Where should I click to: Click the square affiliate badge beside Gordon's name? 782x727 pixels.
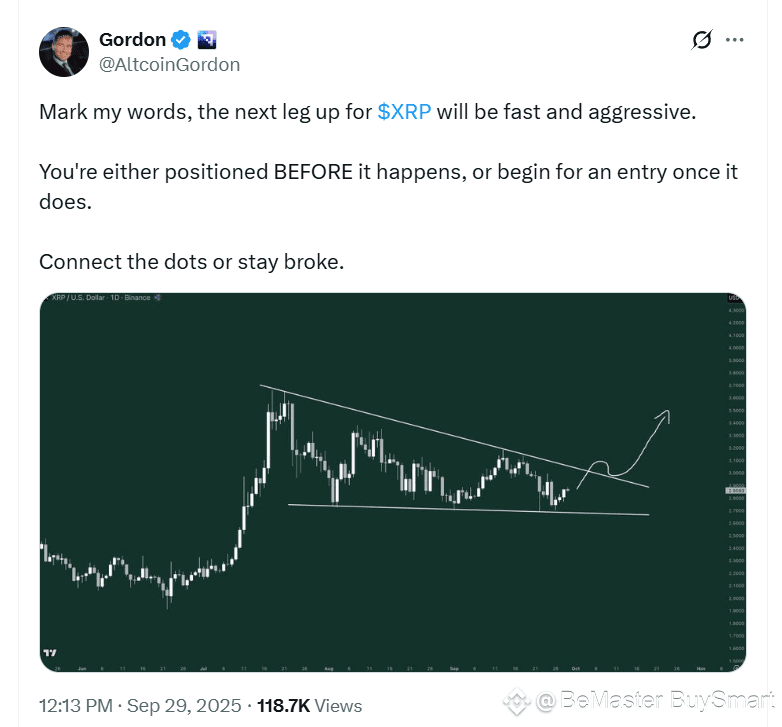click(207, 40)
